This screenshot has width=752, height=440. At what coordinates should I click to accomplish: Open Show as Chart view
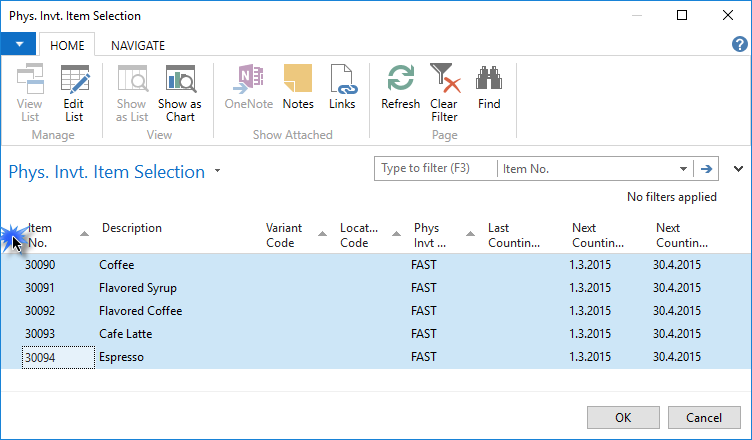click(180, 92)
